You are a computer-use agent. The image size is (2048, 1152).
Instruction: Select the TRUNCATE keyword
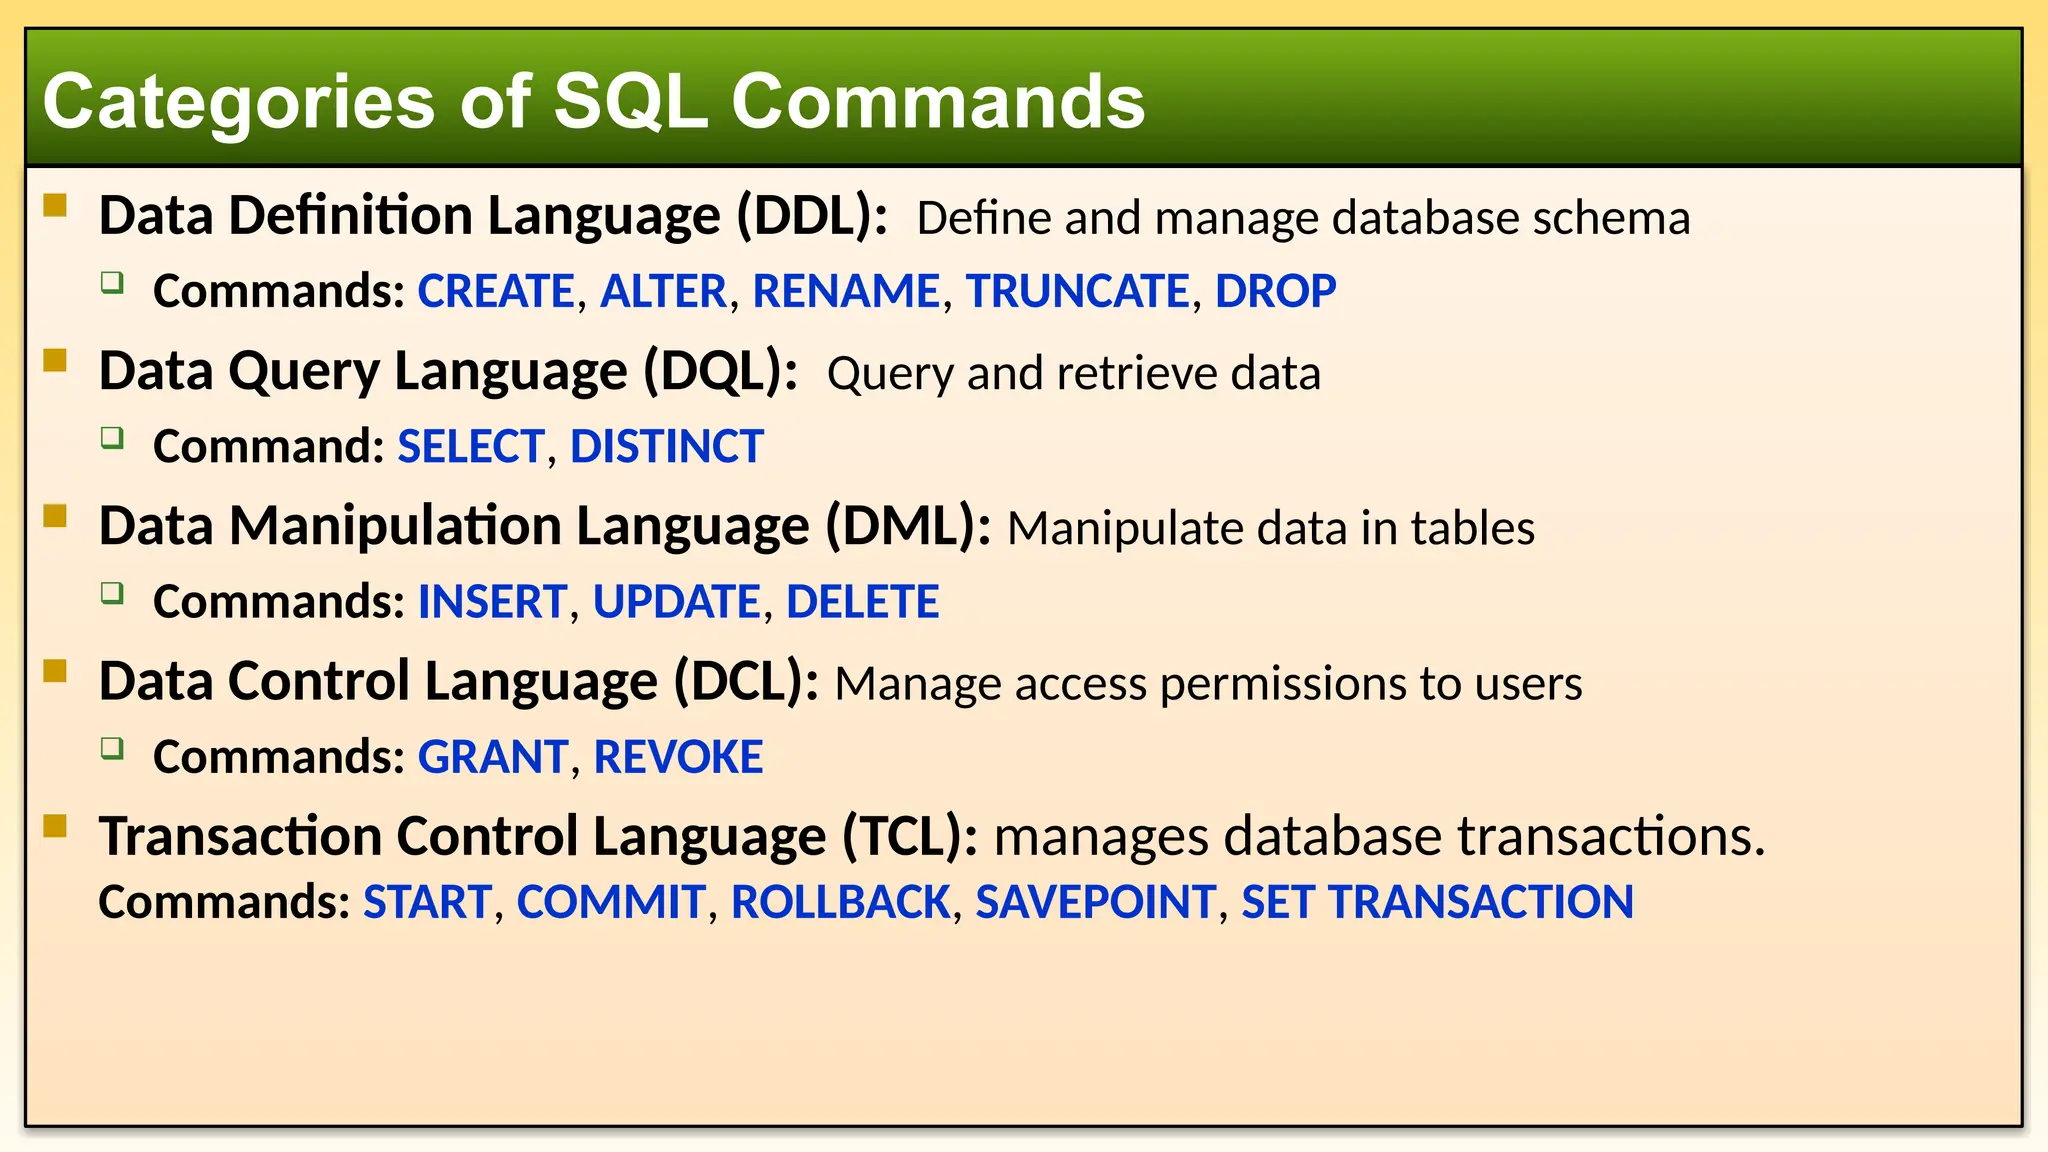coord(1077,291)
